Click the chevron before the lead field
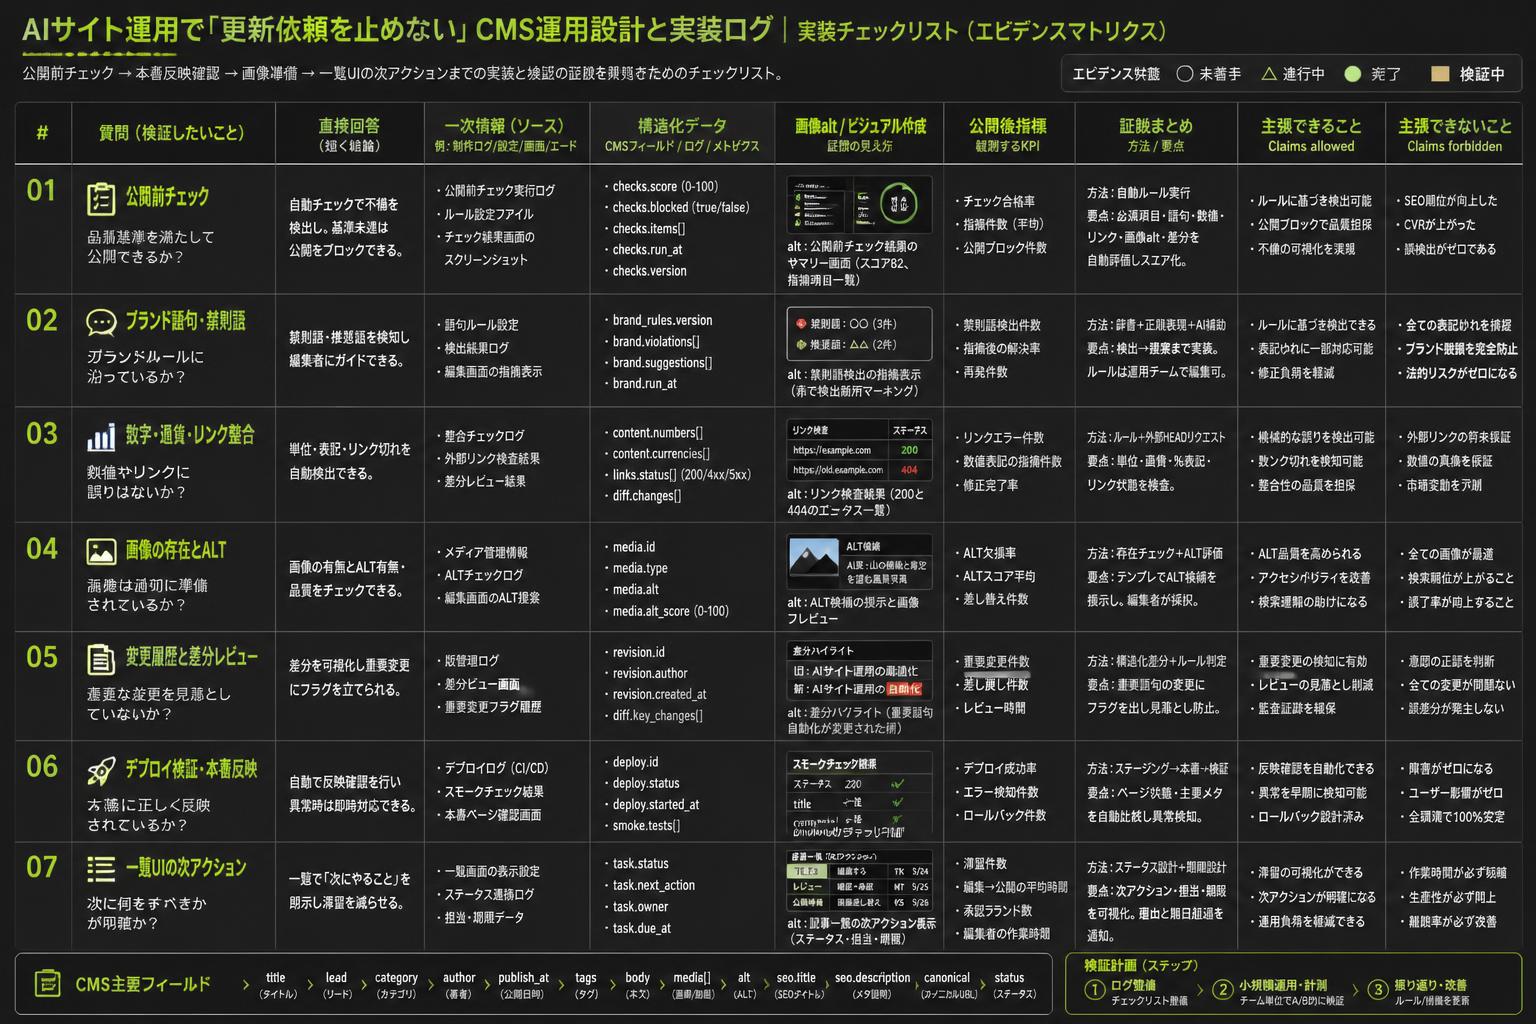 tap(310, 985)
